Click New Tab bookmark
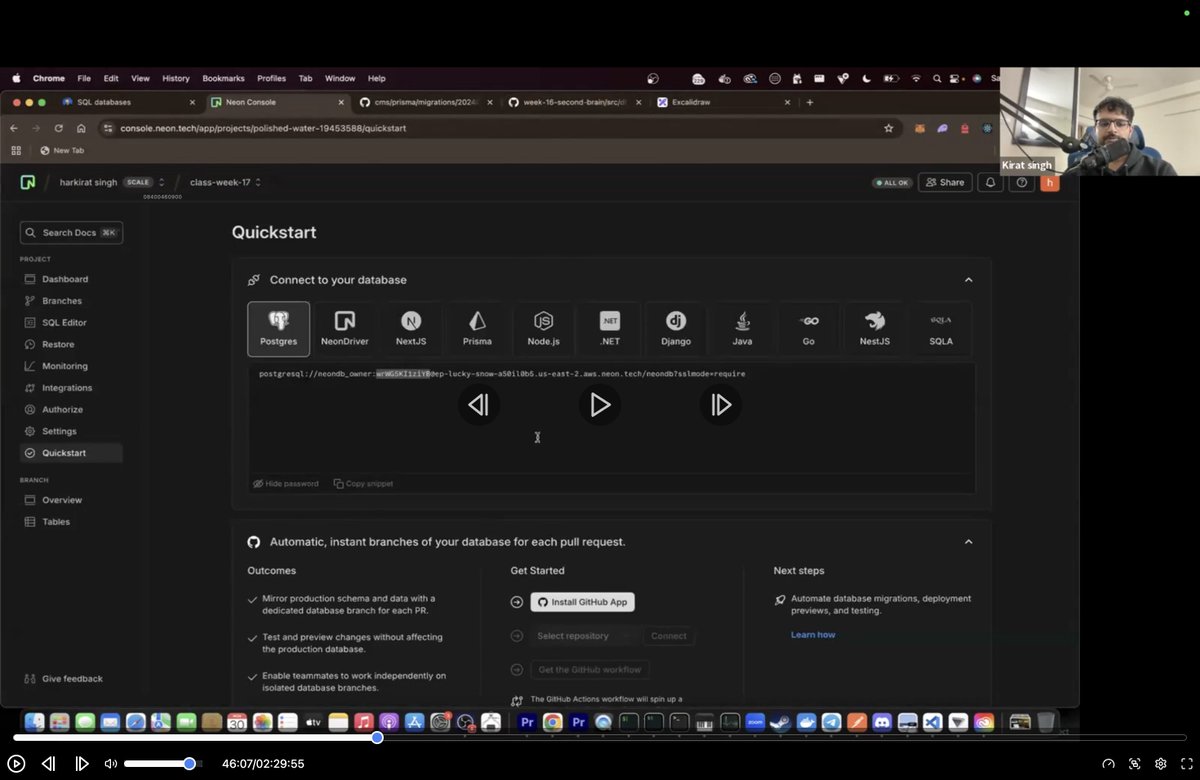 [61, 150]
